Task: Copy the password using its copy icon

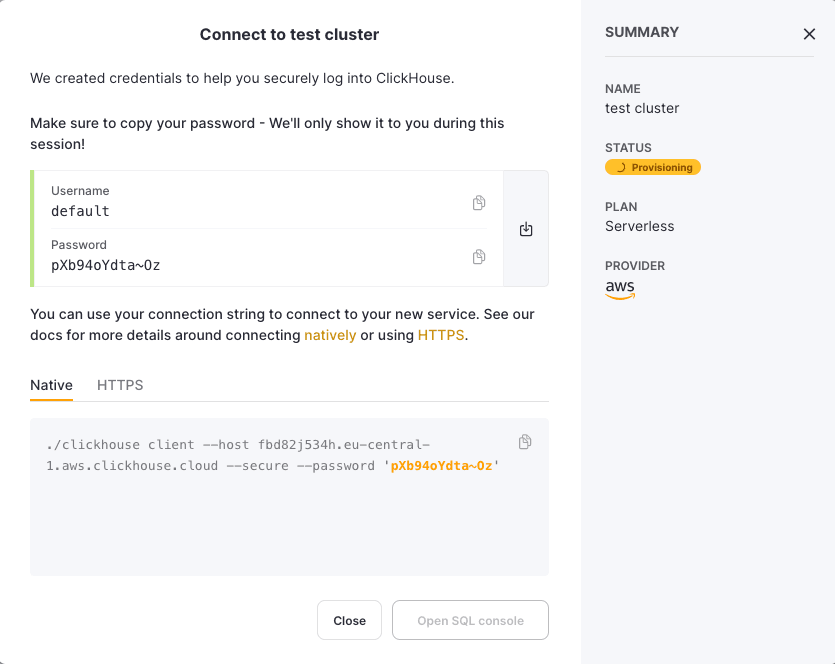Action: 479,257
